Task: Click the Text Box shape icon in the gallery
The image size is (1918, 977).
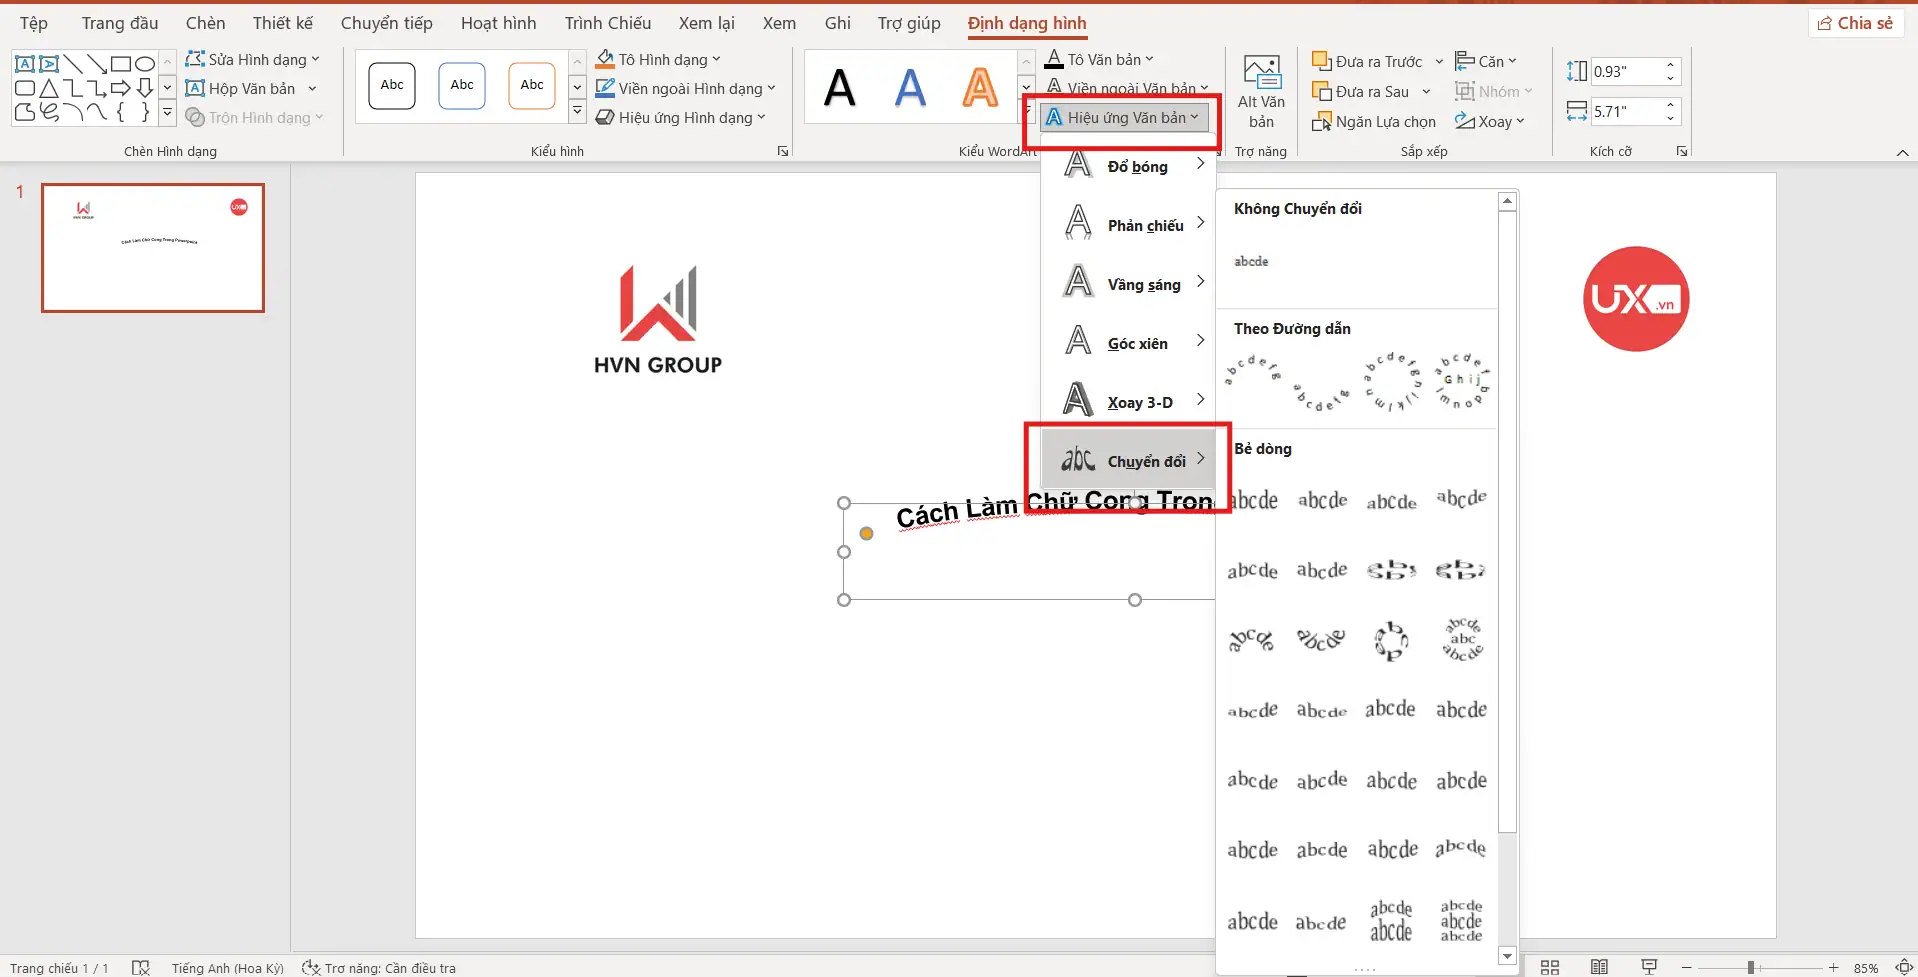Action: [x=24, y=63]
